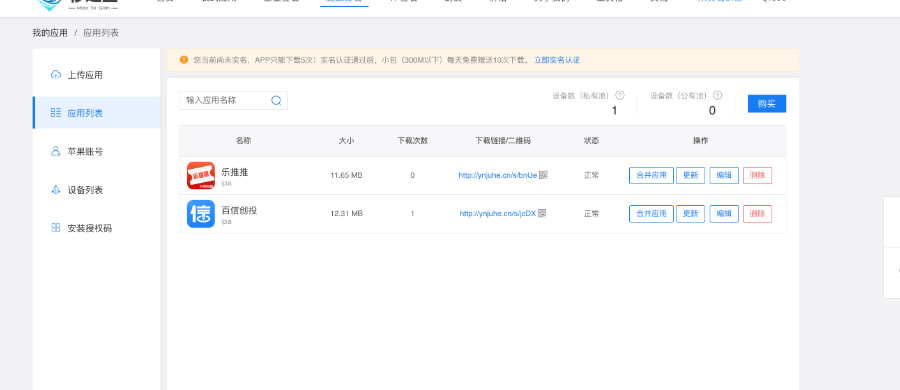Viewport: 900px width, 390px height.
Task: Click 我的应用 in the breadcrumb
Action: pos(50,33)
